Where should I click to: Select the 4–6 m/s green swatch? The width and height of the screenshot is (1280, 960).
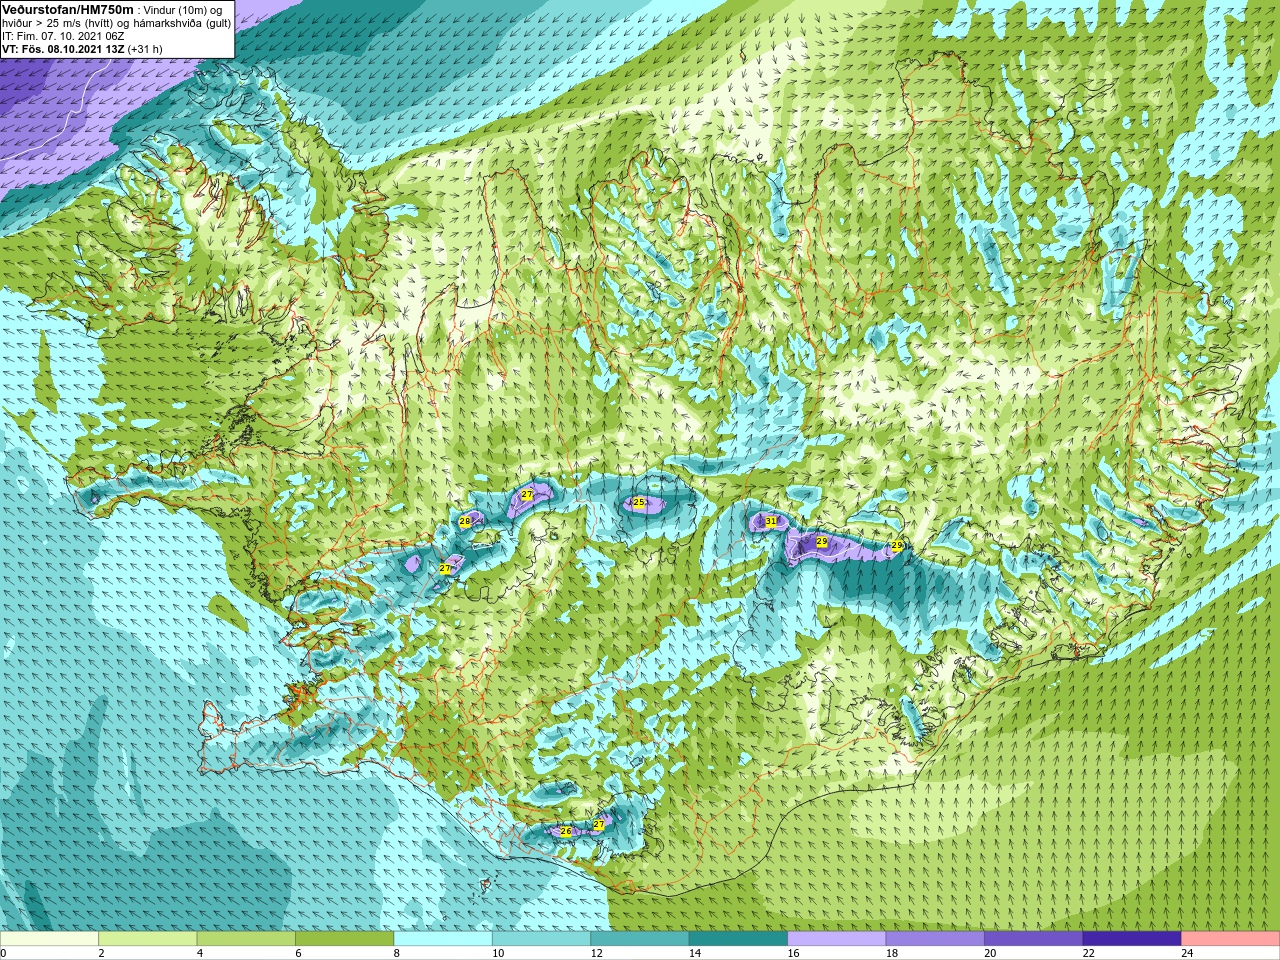246,939
